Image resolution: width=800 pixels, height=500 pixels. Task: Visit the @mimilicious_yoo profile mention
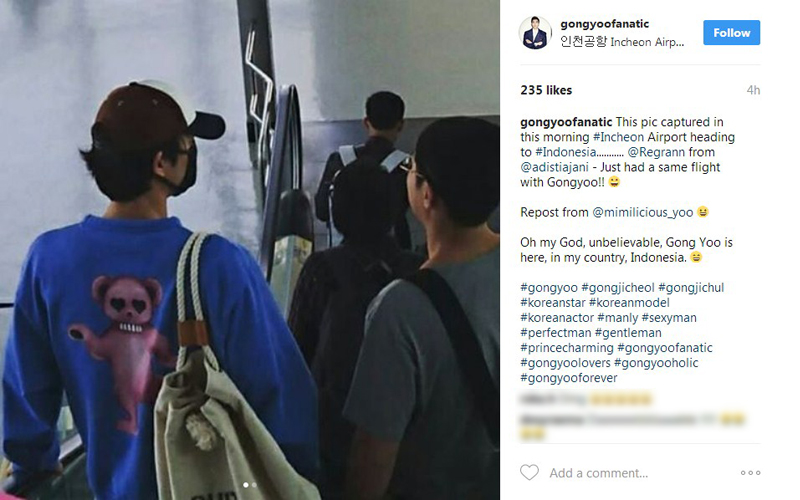pyautogui.click(x=642, y=212)
